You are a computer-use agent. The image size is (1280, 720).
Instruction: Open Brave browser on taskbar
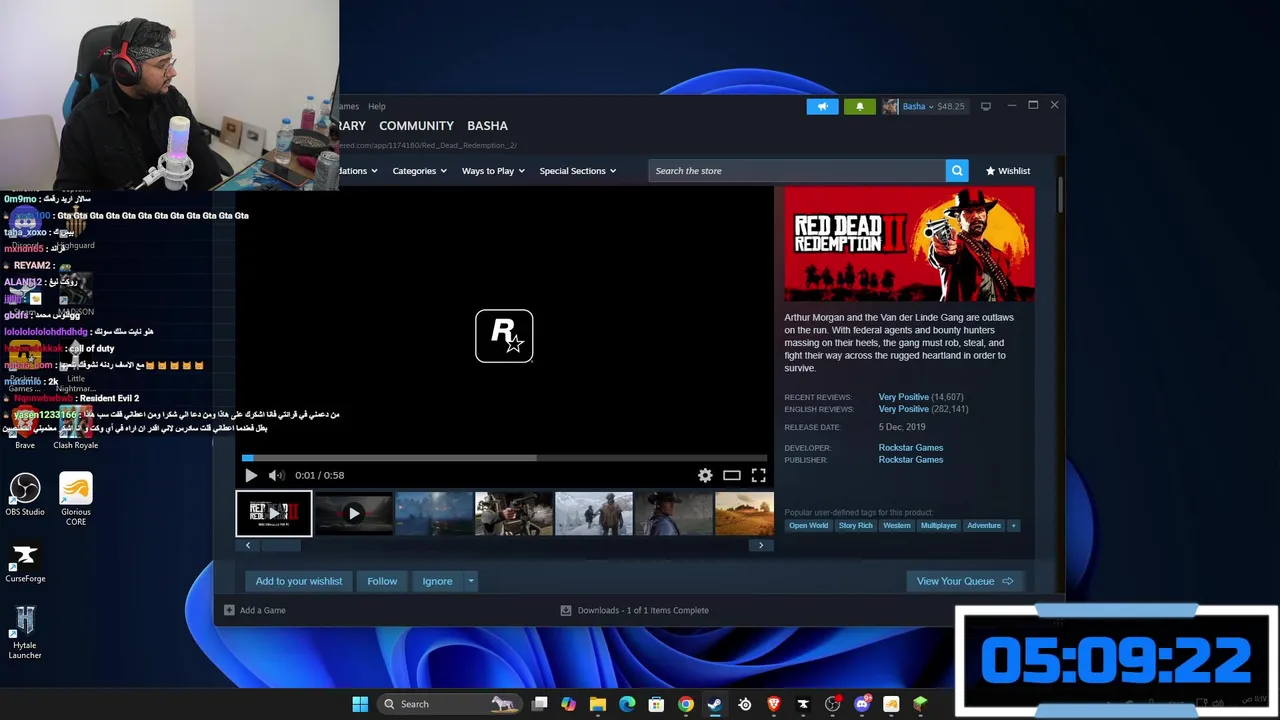(773, 704)
